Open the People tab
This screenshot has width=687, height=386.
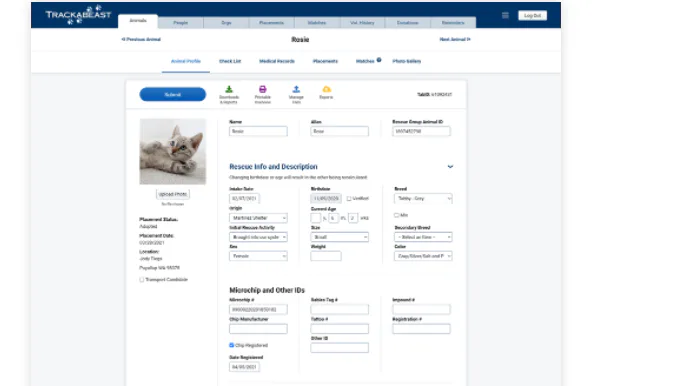coord(181,23)
